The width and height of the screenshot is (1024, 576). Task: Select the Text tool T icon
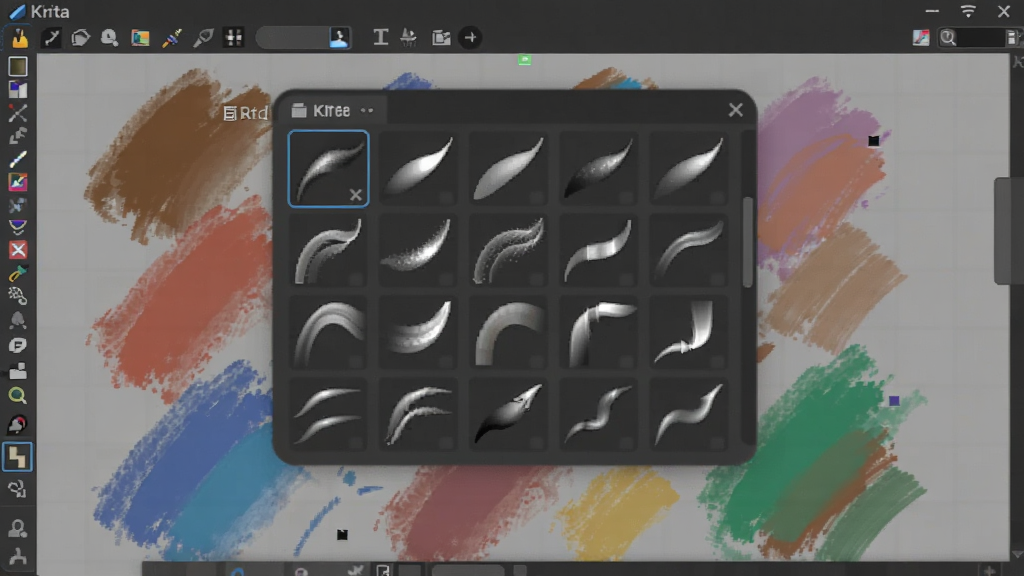coord(380,38)
